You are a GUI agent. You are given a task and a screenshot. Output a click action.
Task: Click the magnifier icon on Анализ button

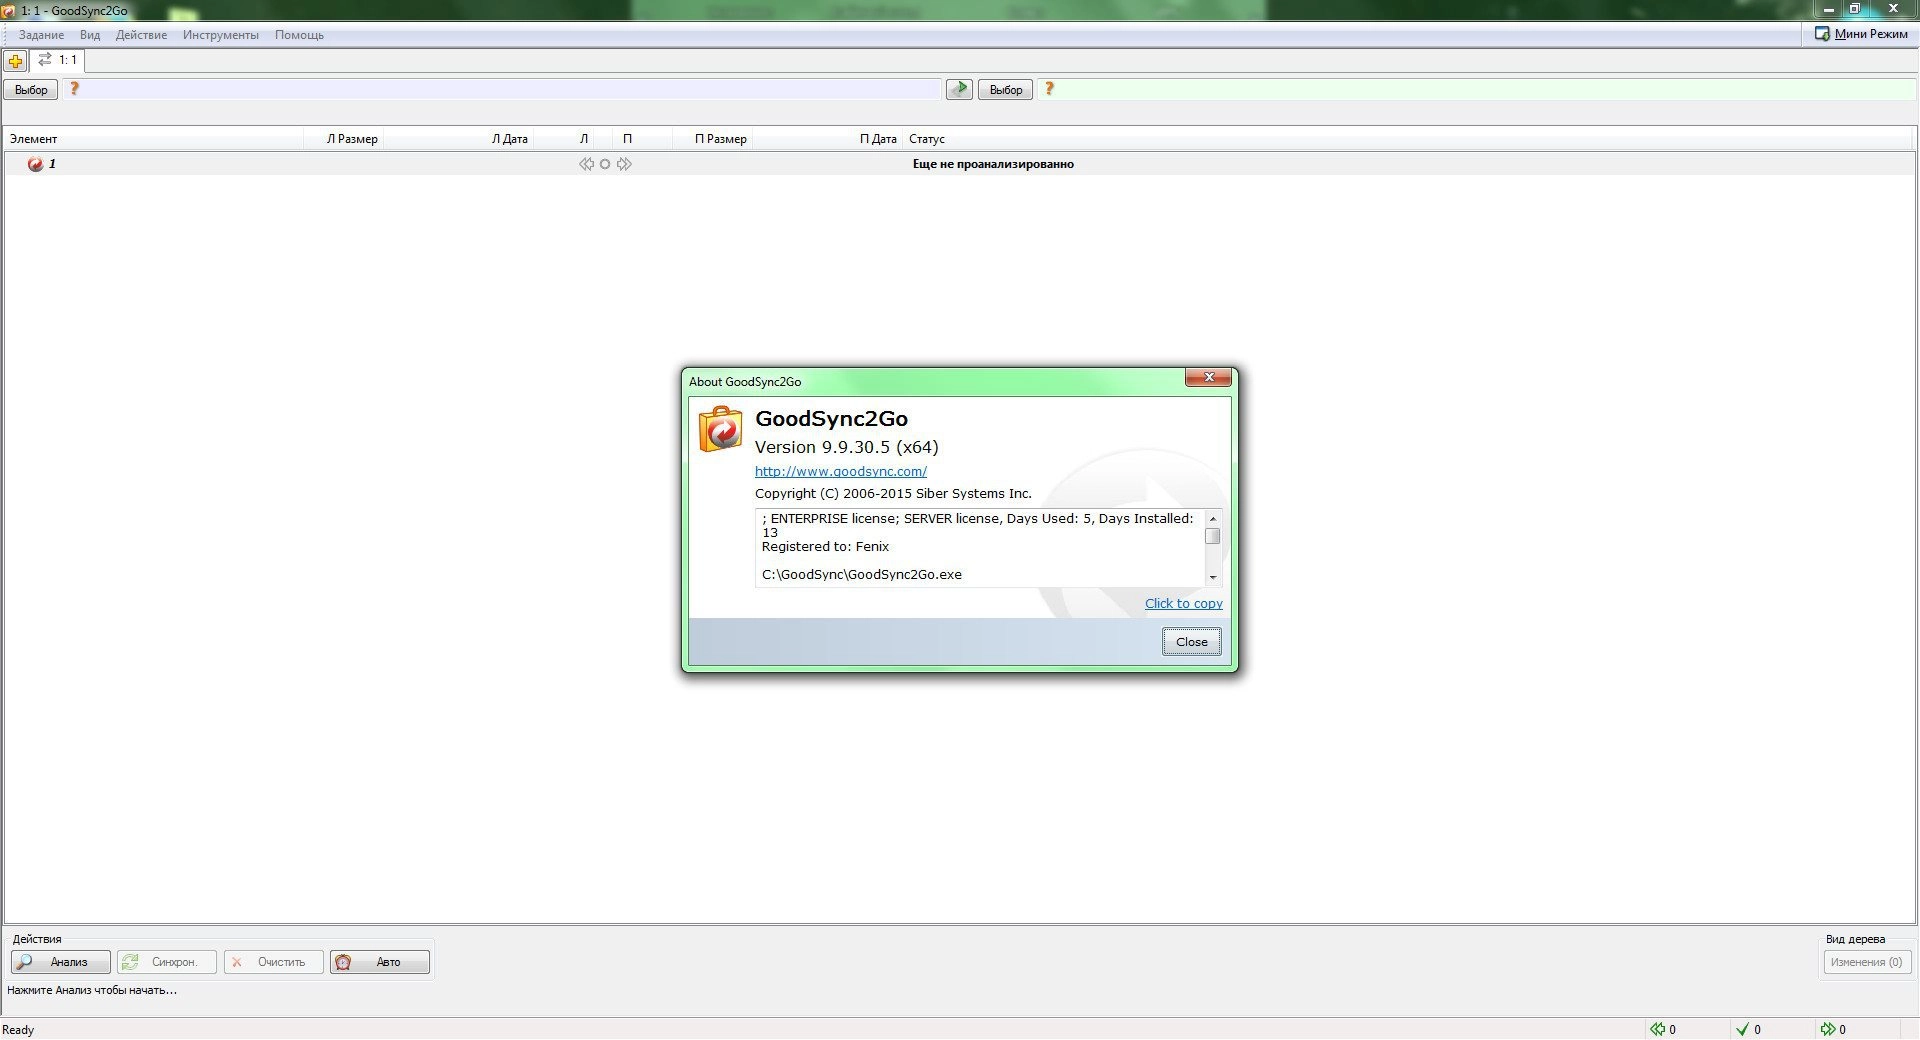tap(25, 962)
